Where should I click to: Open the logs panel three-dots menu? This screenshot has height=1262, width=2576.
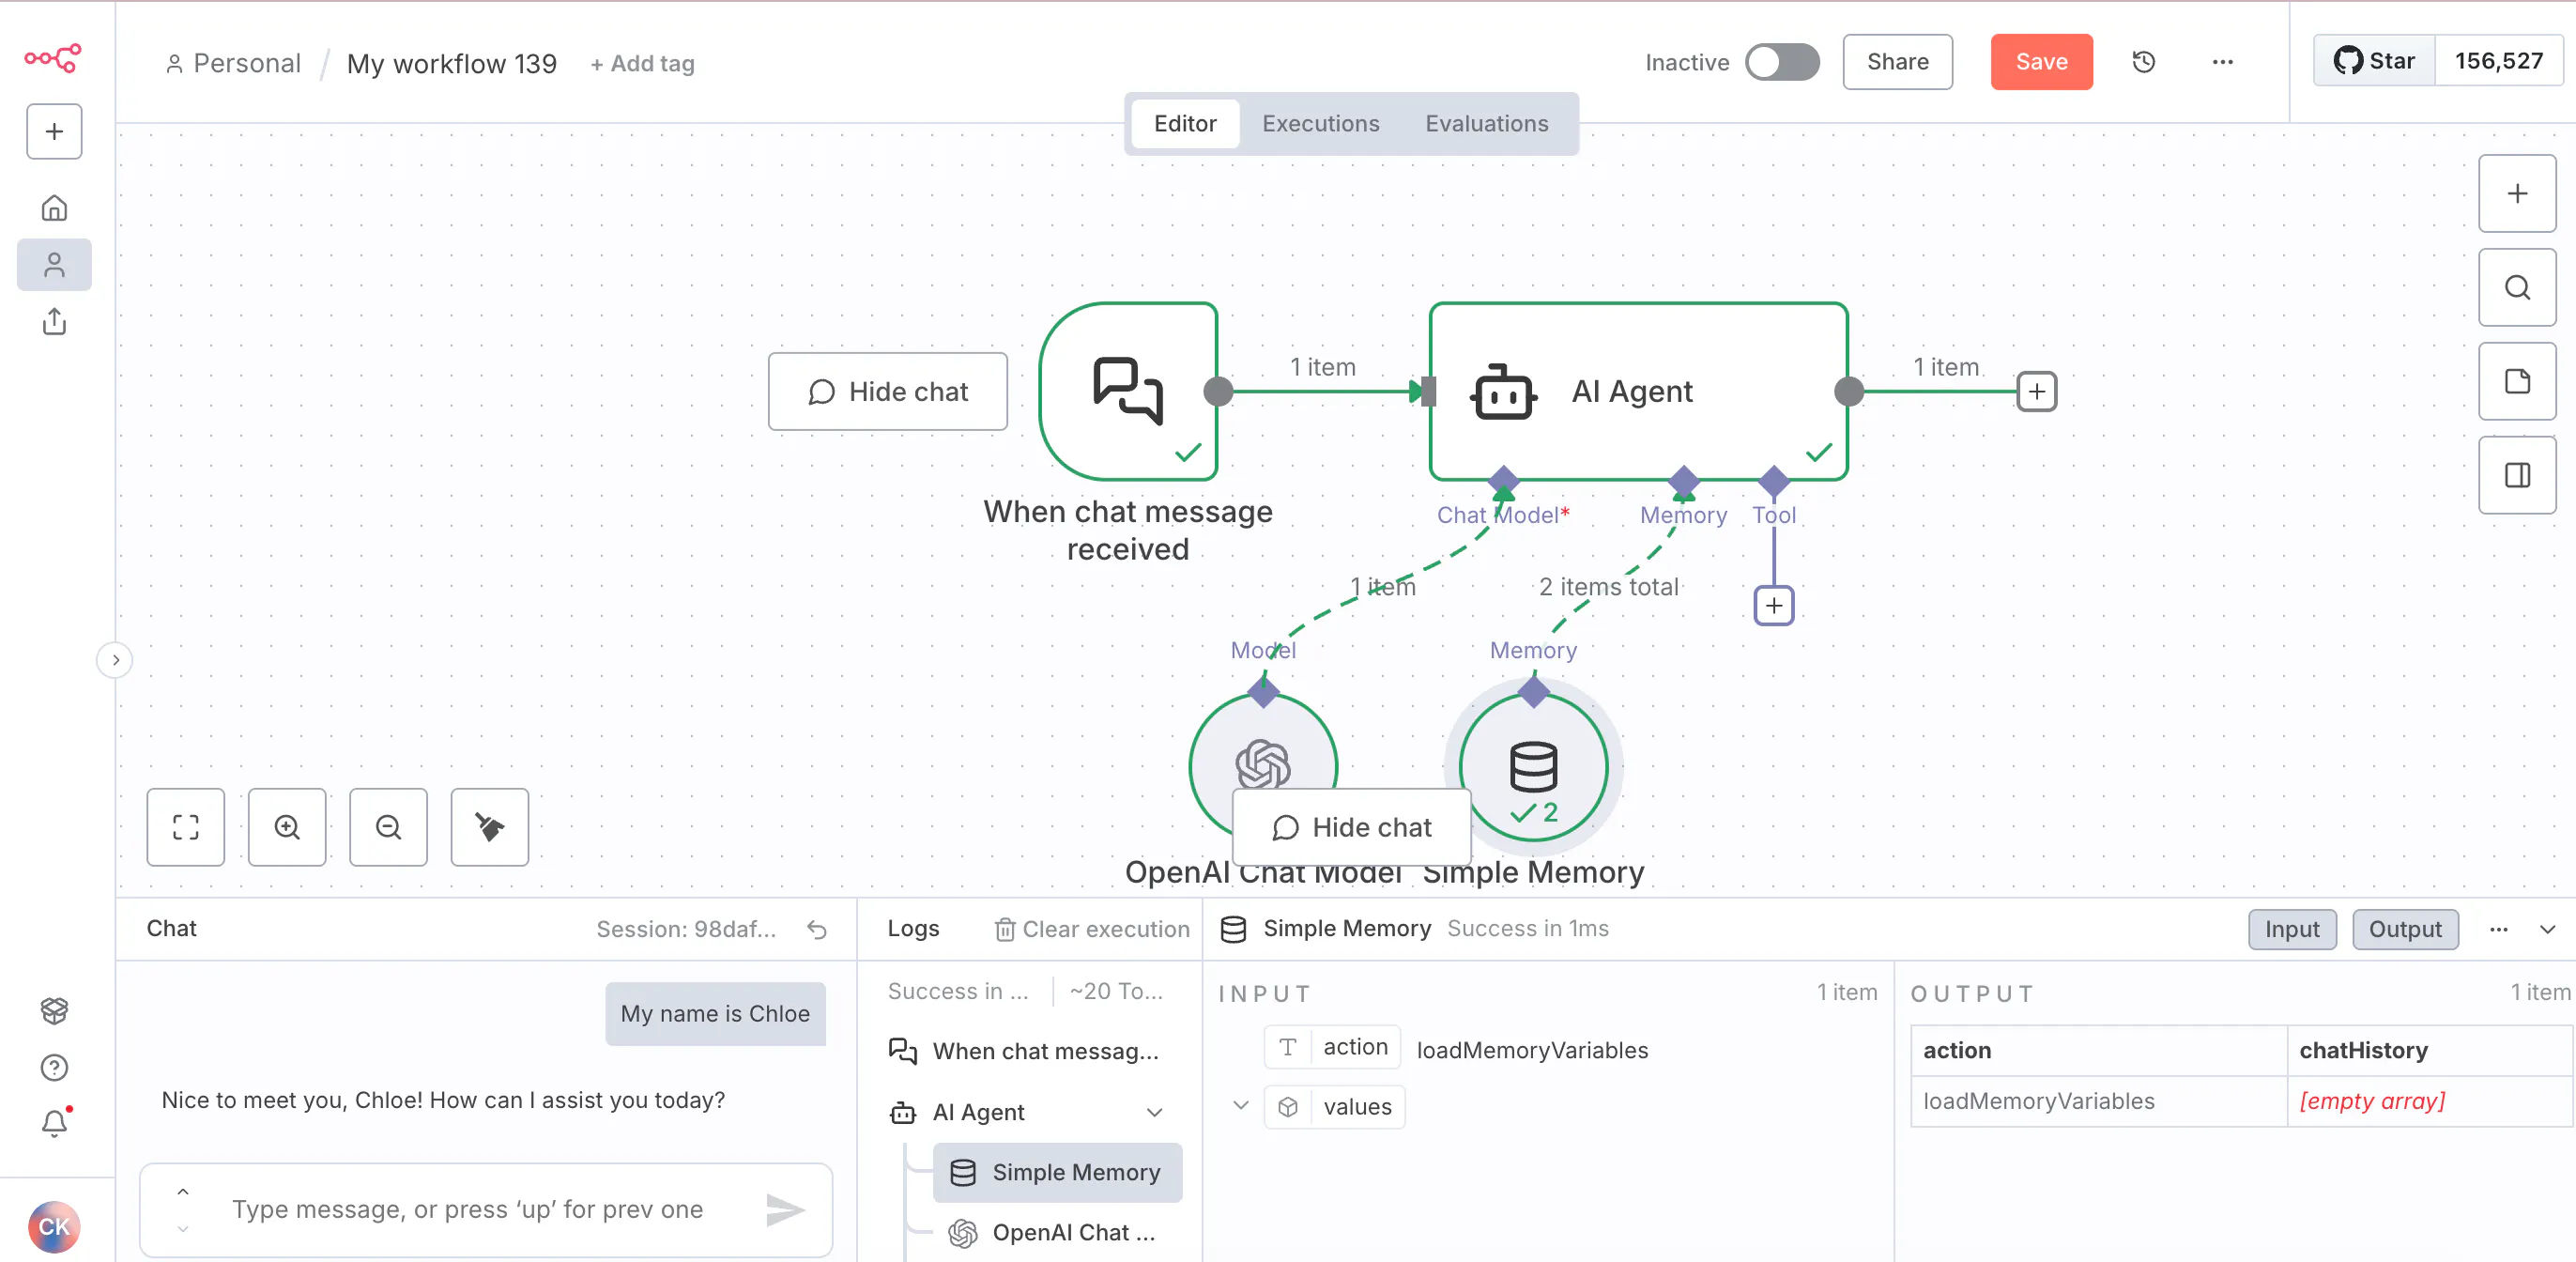pos(2498,929)
